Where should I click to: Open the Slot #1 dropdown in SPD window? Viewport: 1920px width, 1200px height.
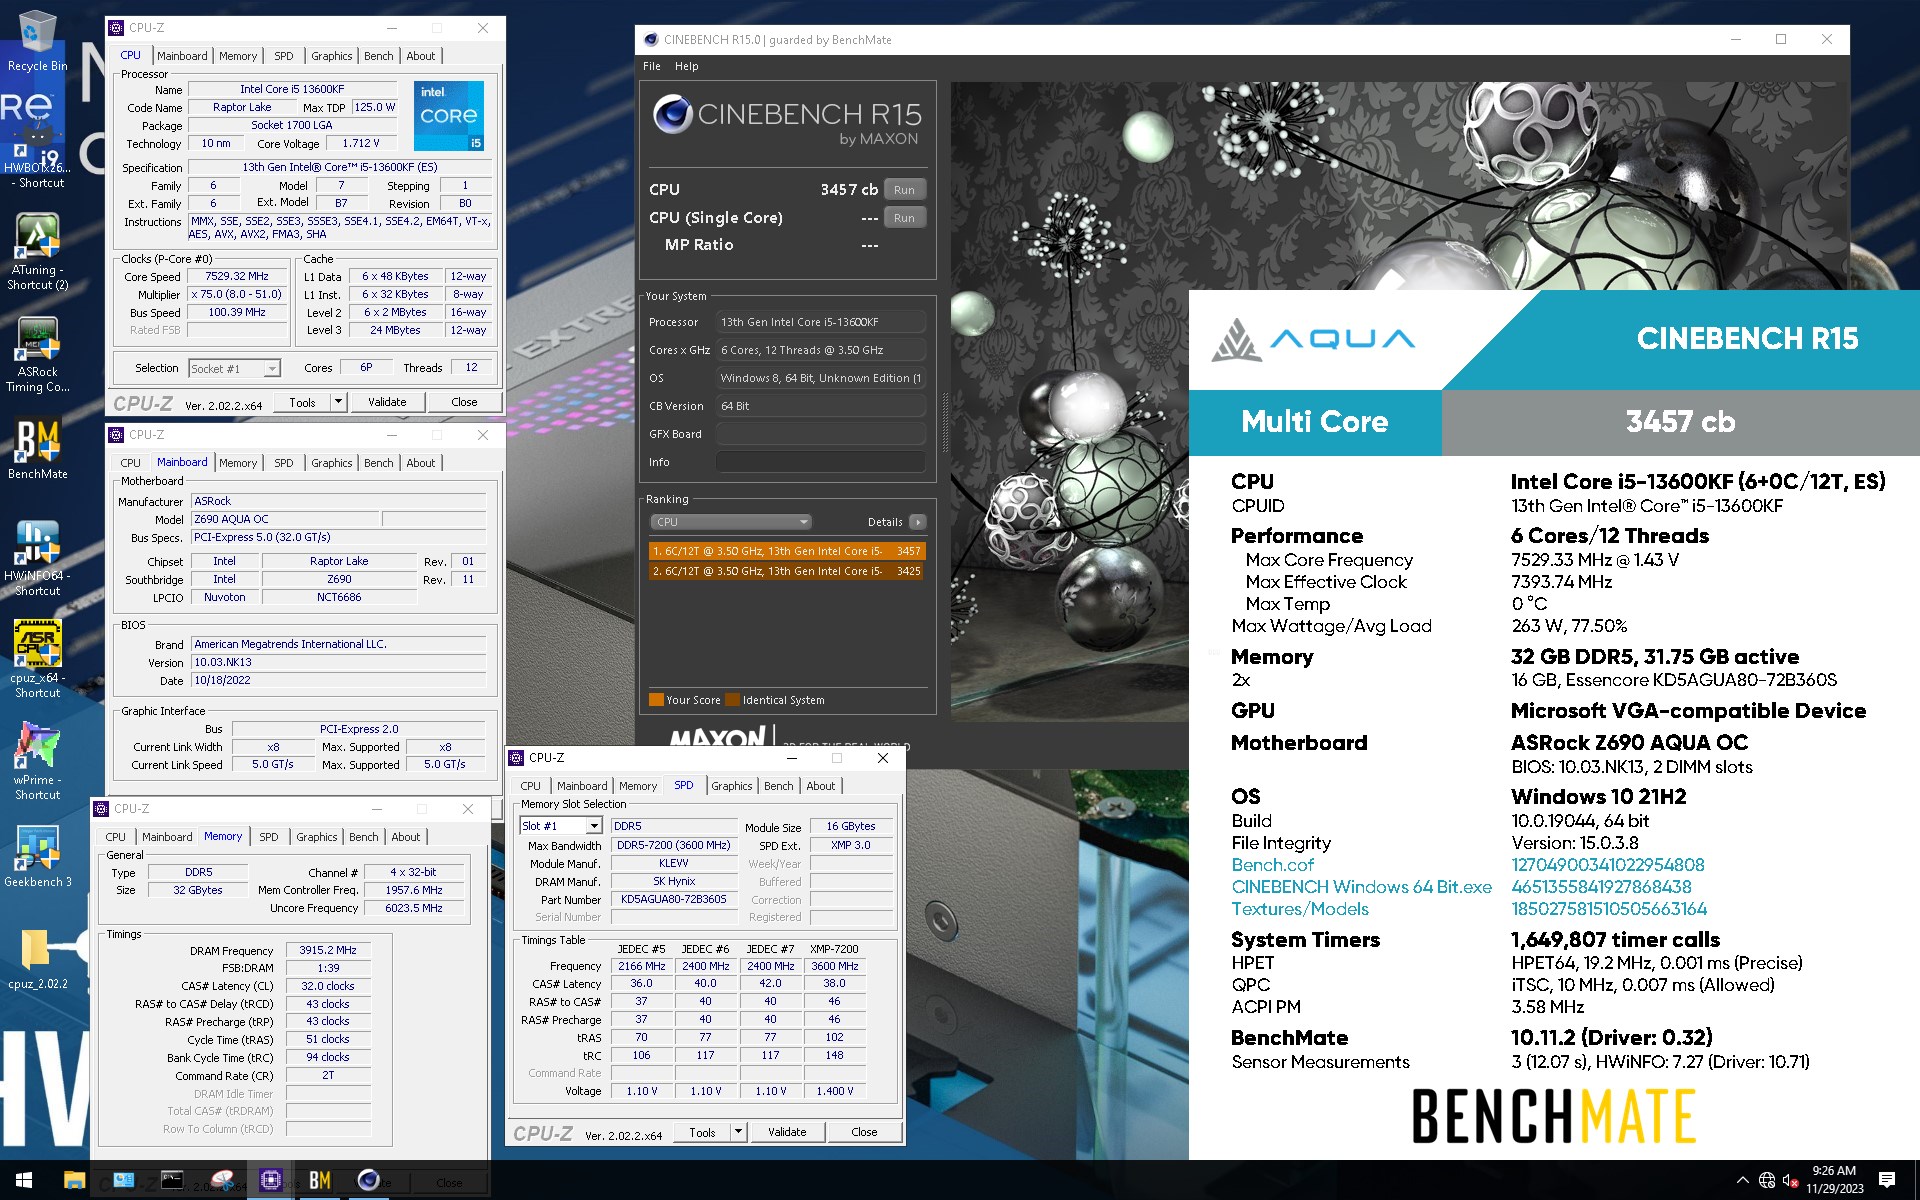click(594, 826)
